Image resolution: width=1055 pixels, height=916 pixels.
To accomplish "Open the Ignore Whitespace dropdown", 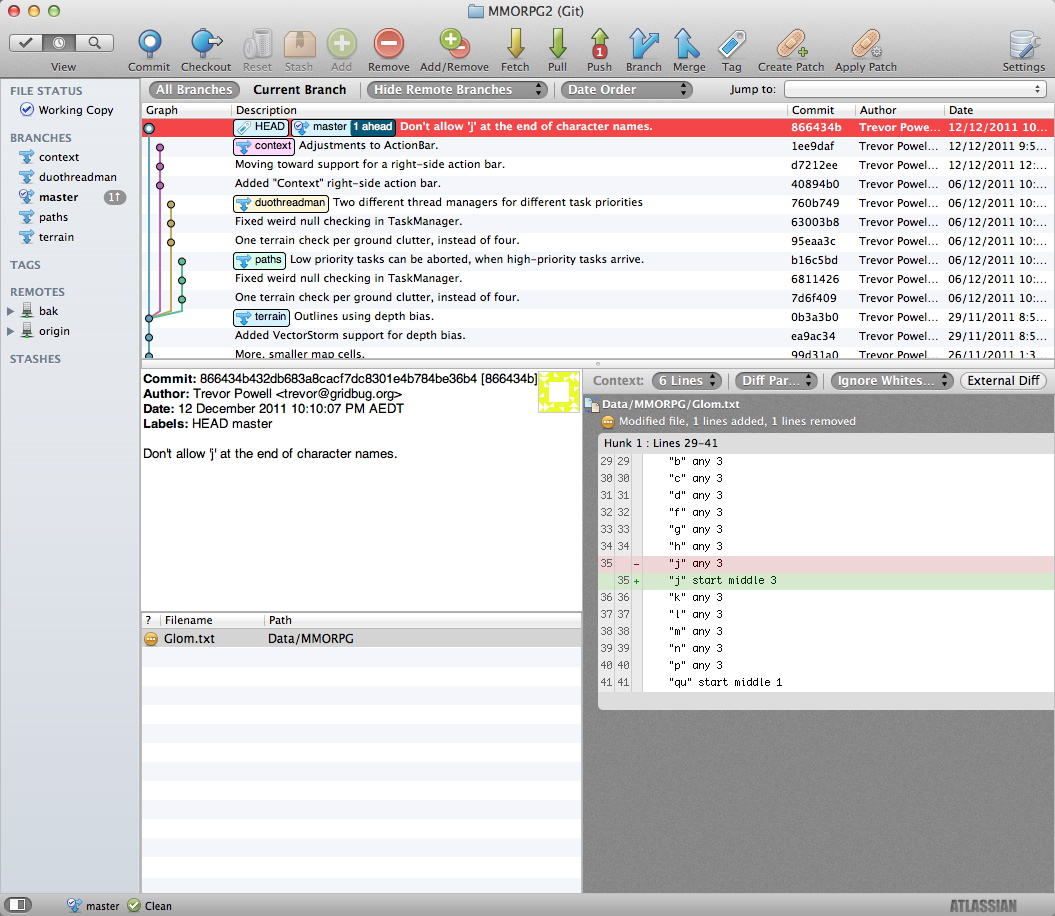I will click(892, 381).
